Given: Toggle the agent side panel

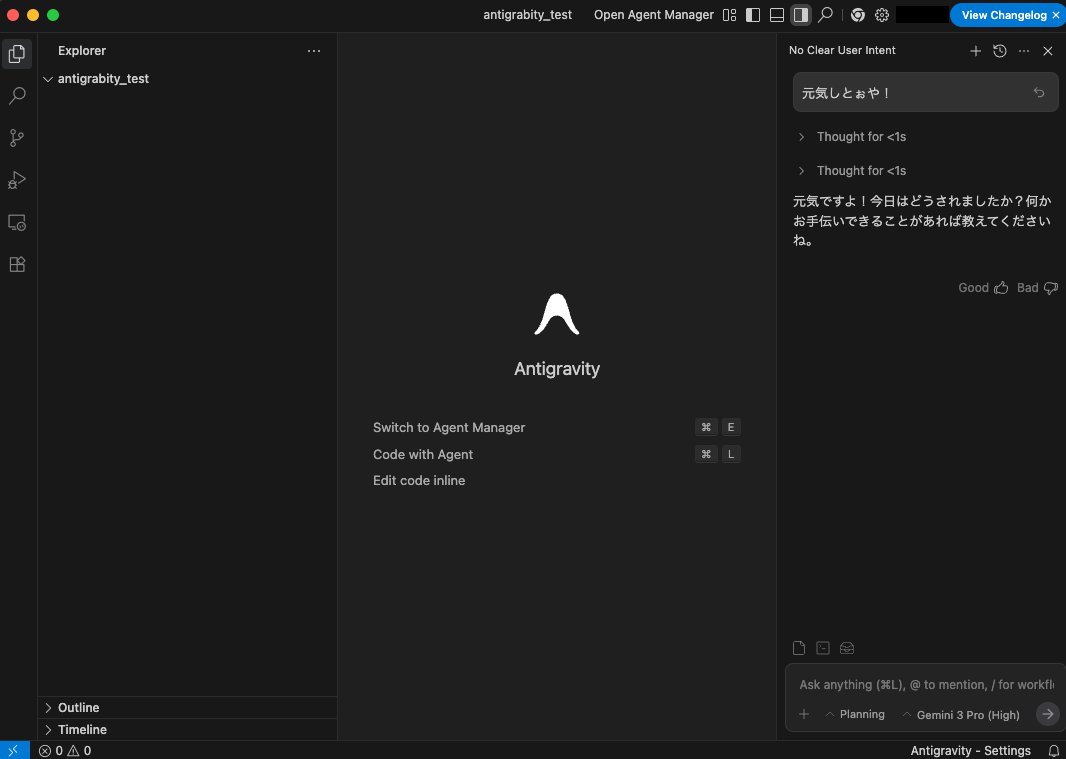Looking at the screenshot, I should (x=801, y=15).
